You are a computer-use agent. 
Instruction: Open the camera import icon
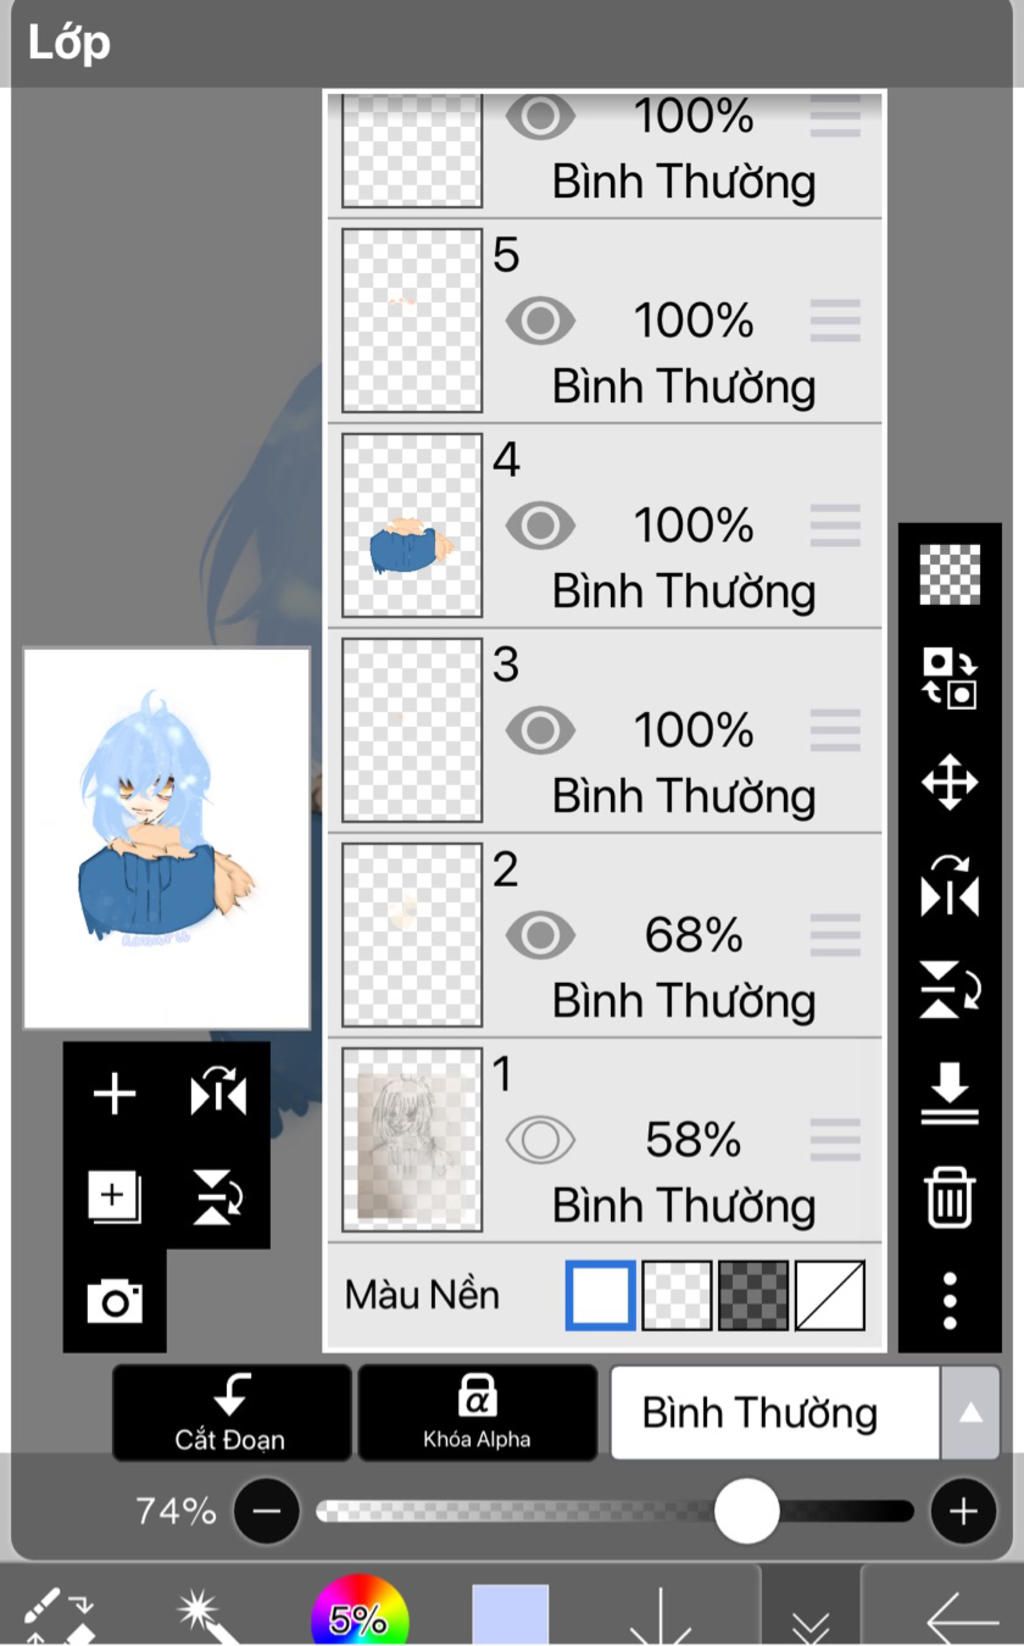[114, 1301]
